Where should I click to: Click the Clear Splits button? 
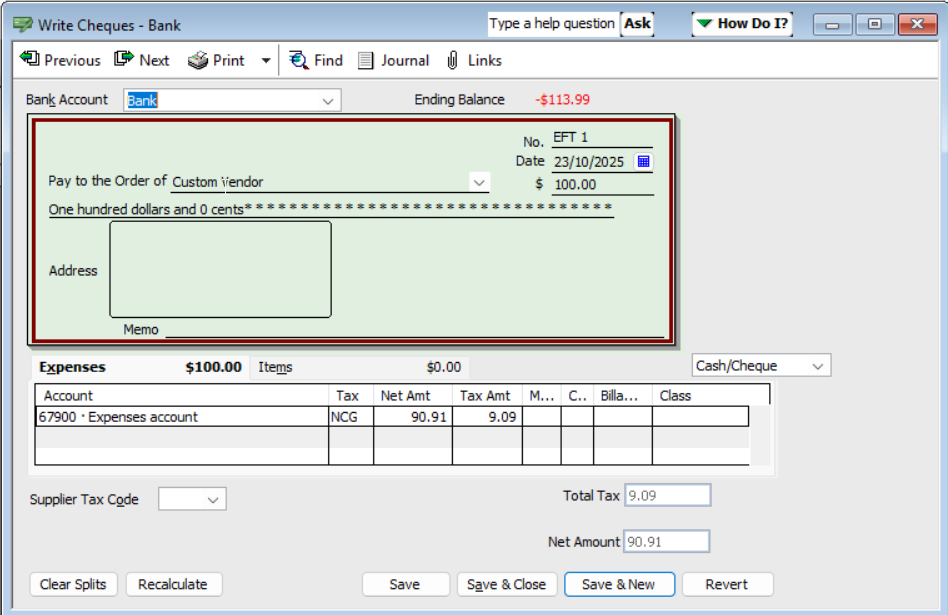pyautogui.click(x=73, y=584)
